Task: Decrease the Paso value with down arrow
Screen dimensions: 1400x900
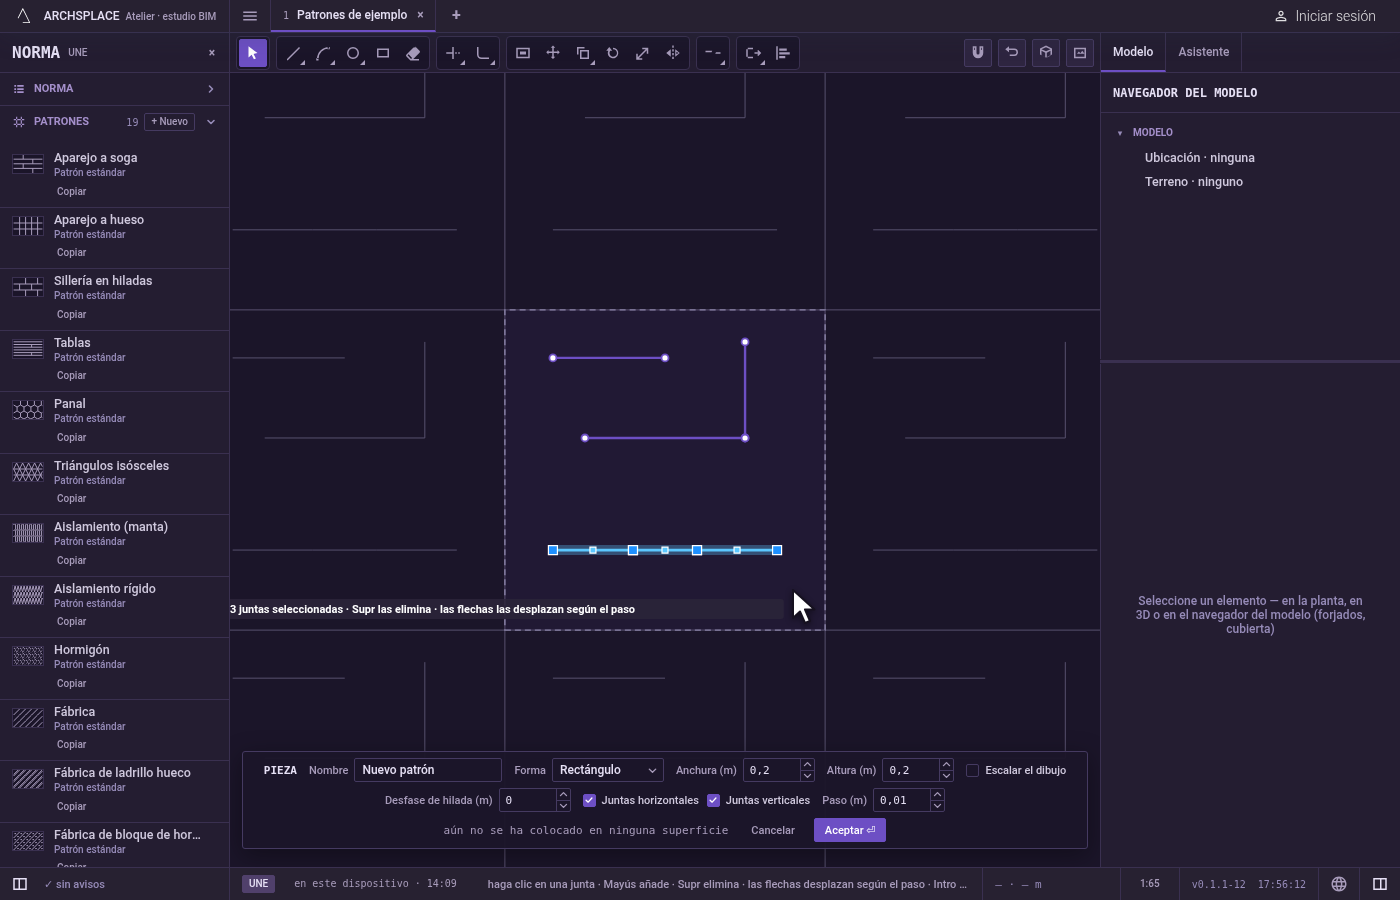Action: [937, 806]
